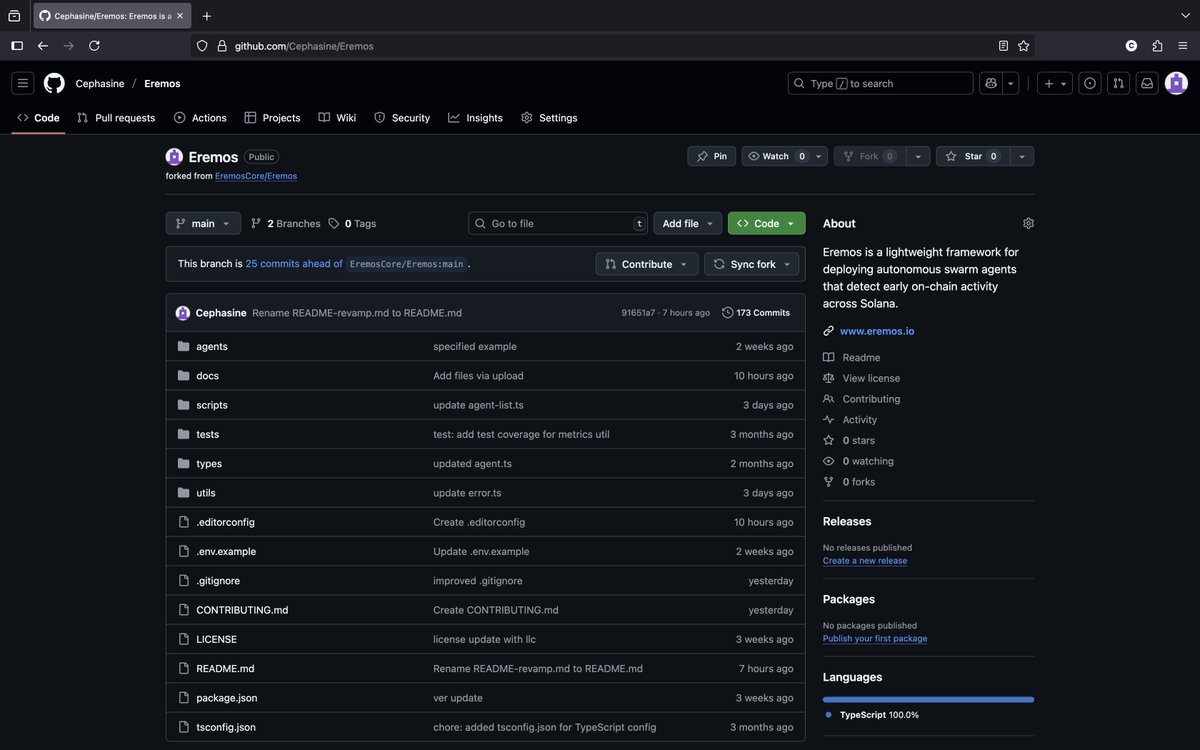Expand the Contribute dropdown

coord(647,264)
